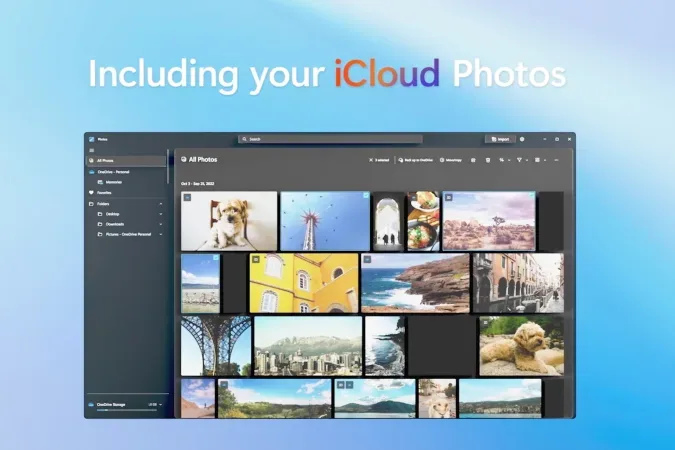Toggle checkbox on the green meadow panorama

click(224, 385)
